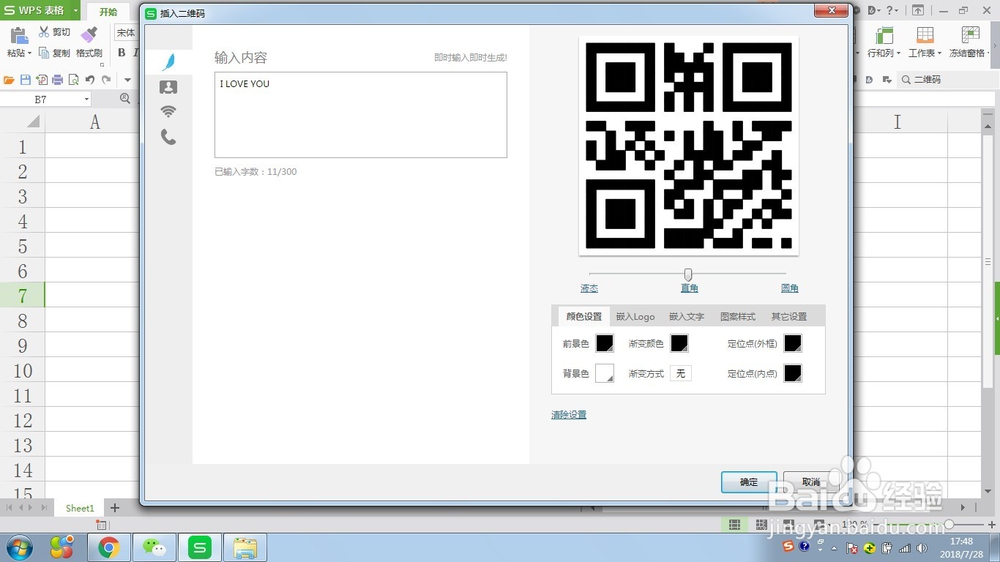Click the scissors cut icon

(x=44, y=31)
